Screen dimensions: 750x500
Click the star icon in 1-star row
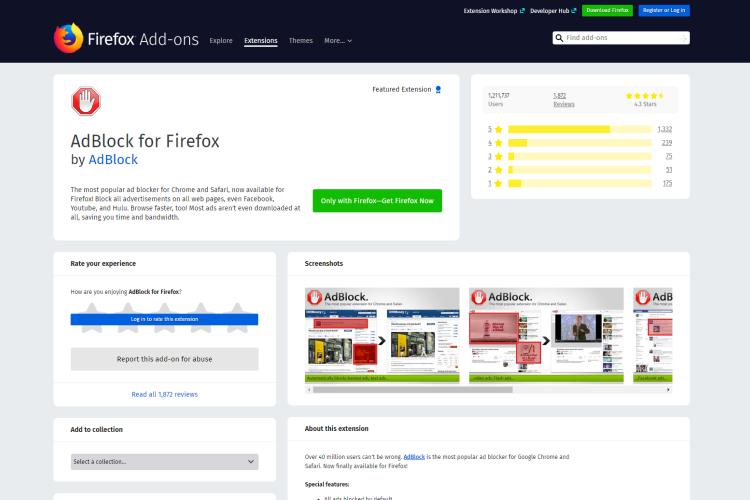[x=498, y=183]
